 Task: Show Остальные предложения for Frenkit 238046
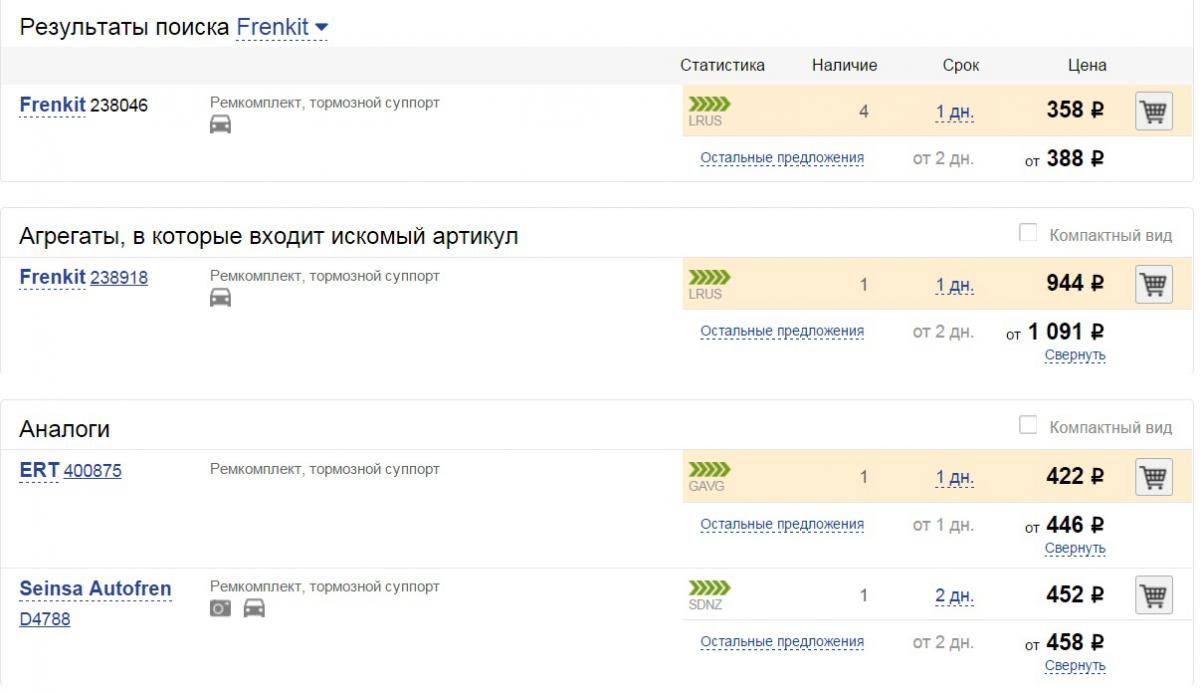[782, 158]
